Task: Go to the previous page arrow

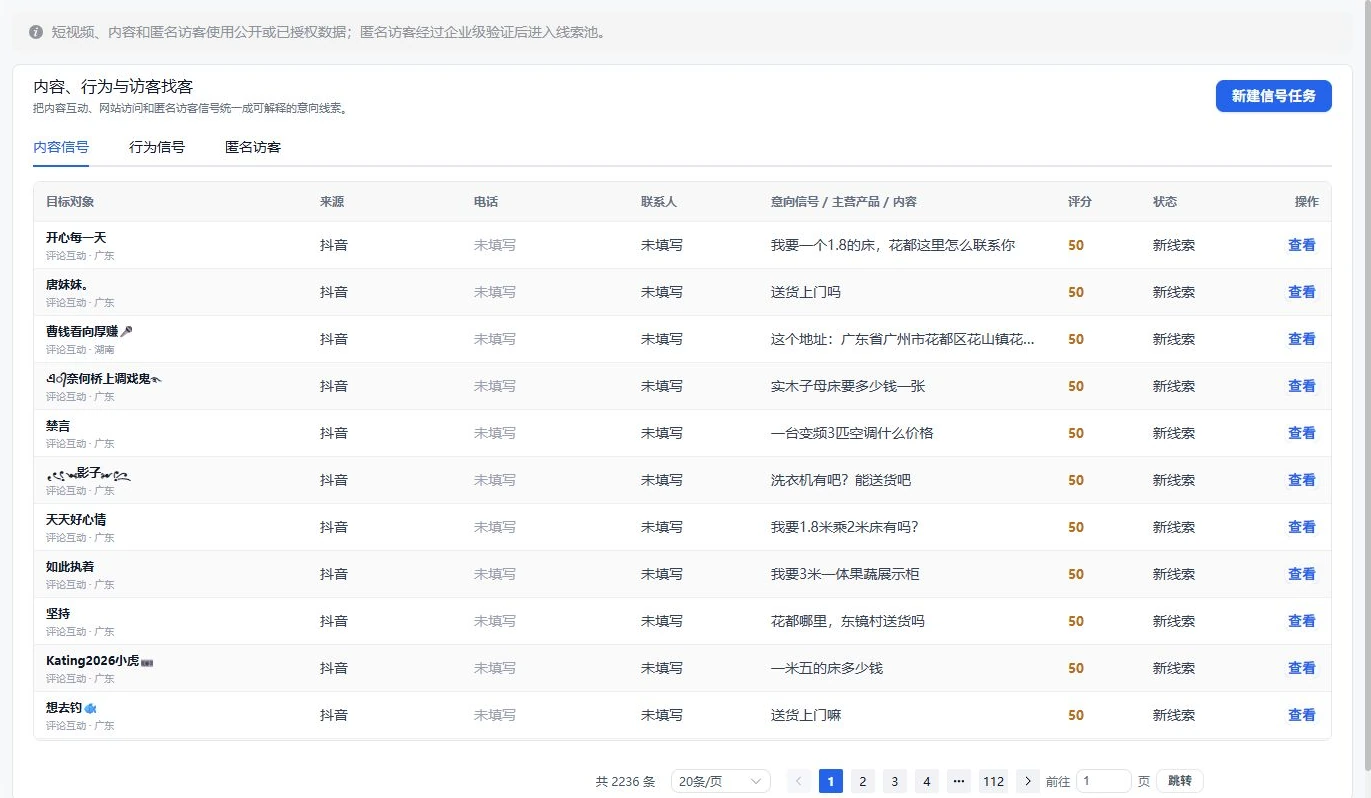Action: (x=799, y=781)
